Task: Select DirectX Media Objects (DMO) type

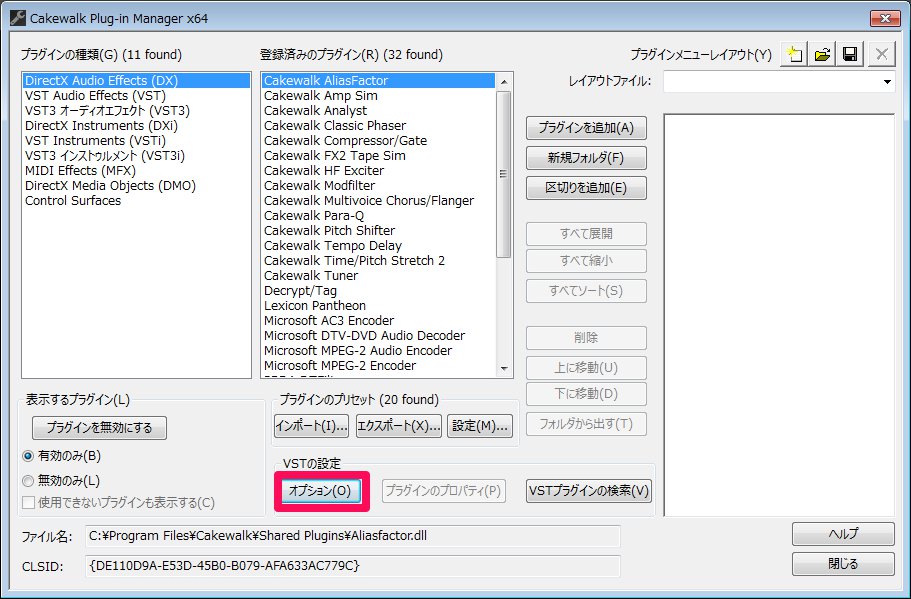Action: 136,186
